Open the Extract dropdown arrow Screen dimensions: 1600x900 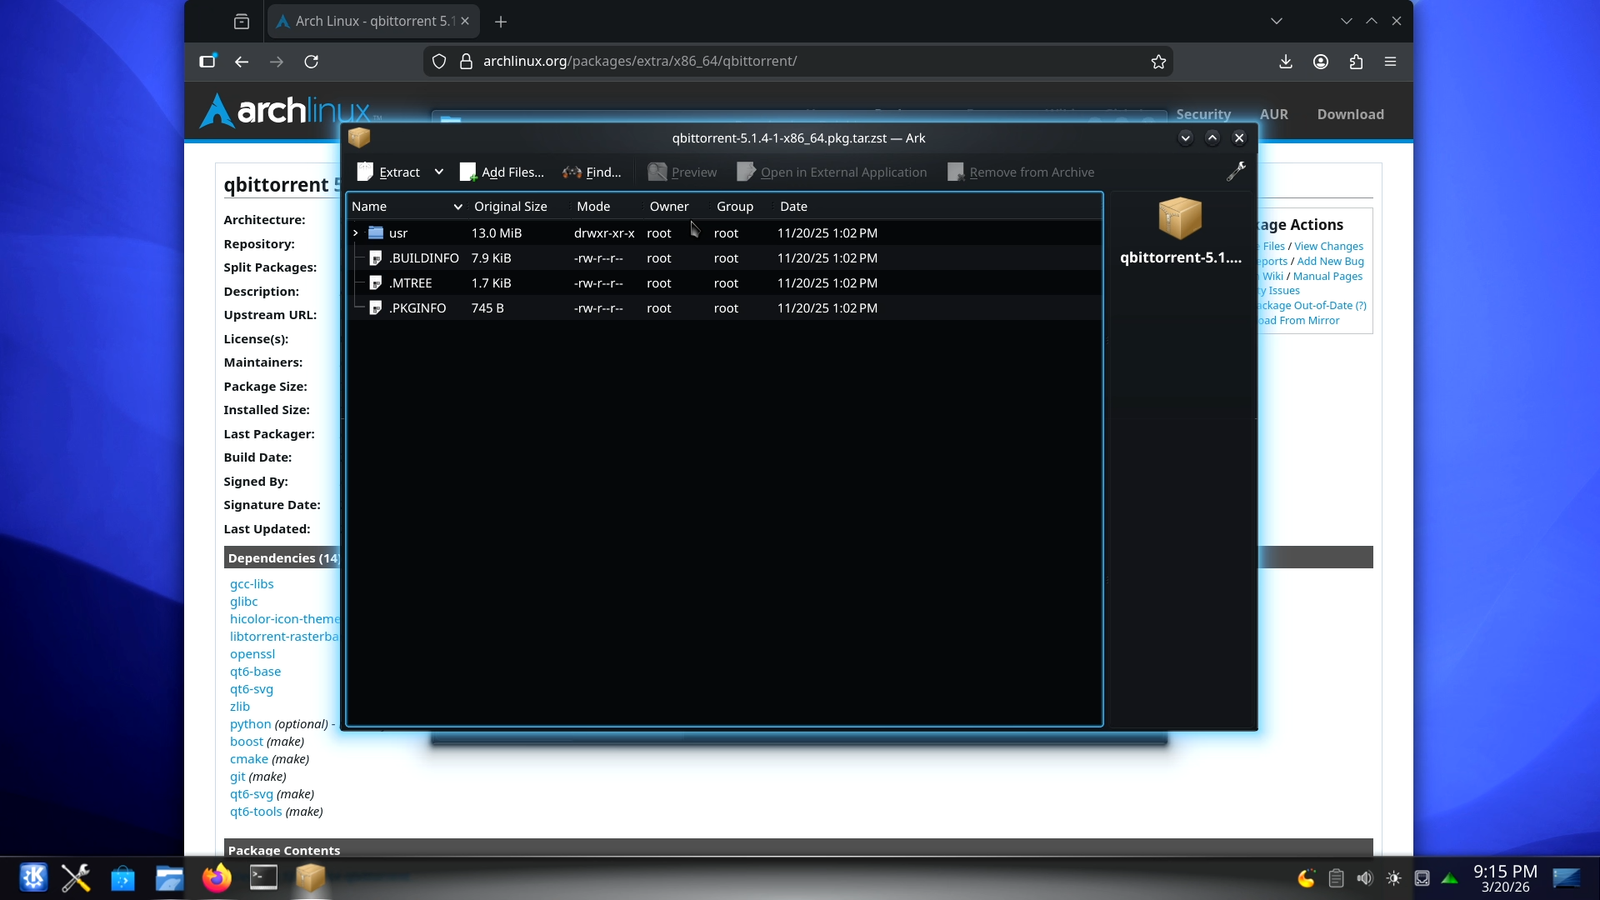pyautogui.click(x=439, y=172)
